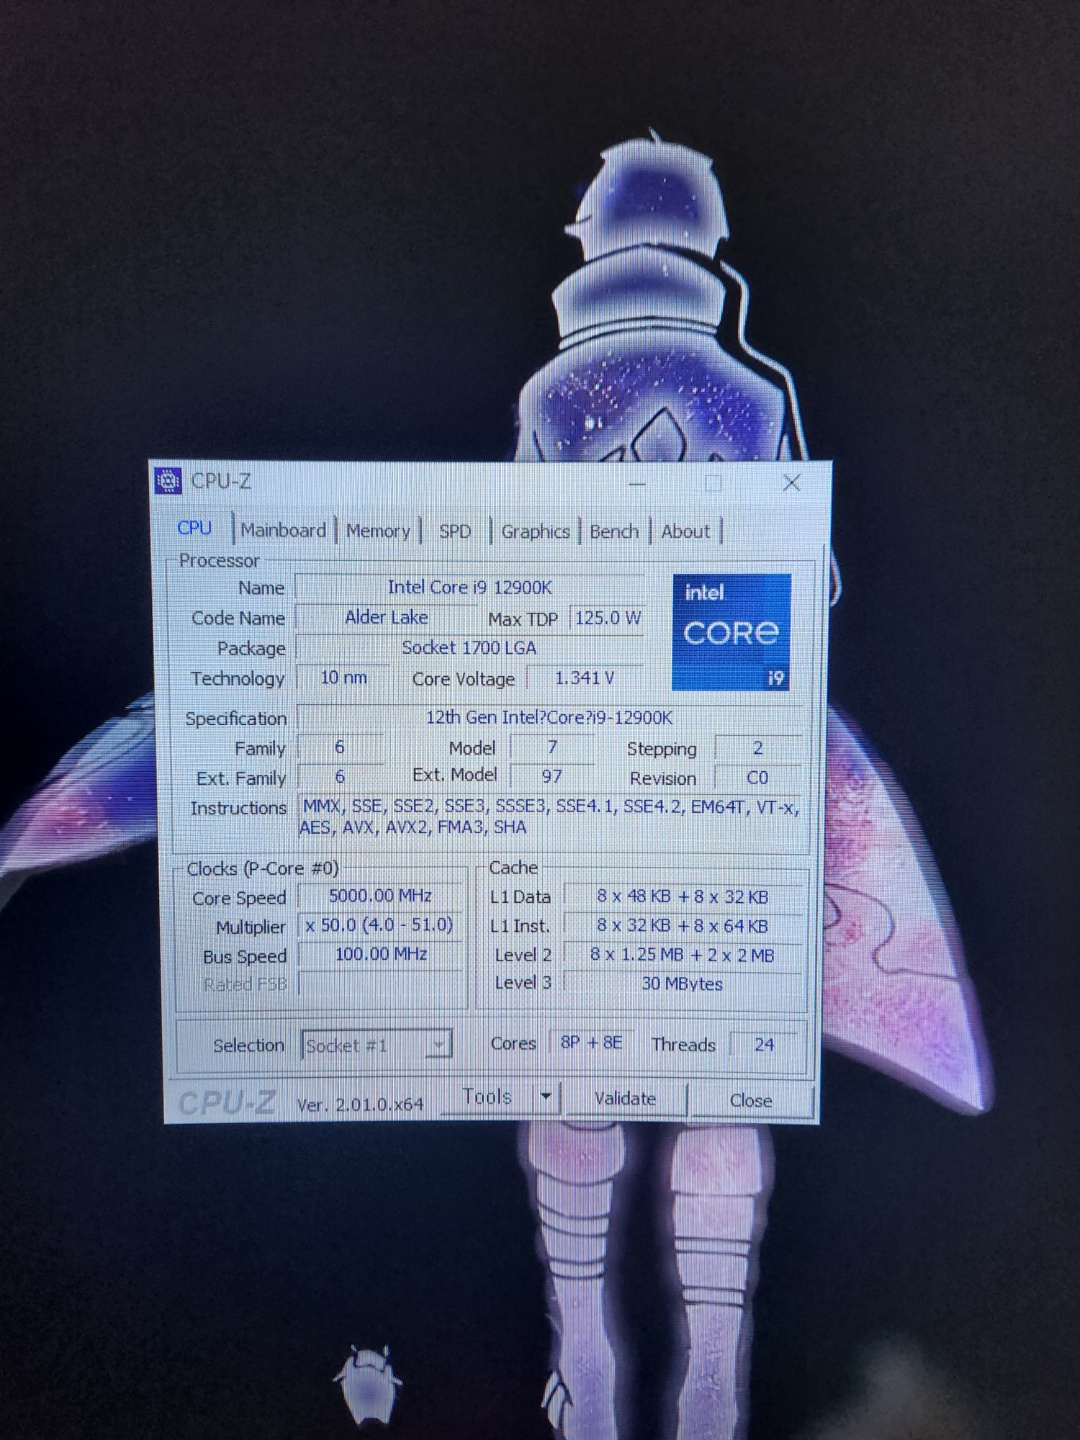Click the CPU-Z app icon in title bar

coord(169,481)
